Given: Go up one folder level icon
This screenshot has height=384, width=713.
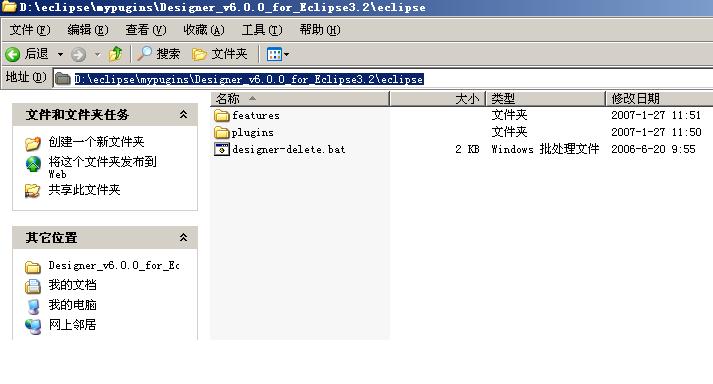Looking at the screenshot, I should (x=115, y=54).
